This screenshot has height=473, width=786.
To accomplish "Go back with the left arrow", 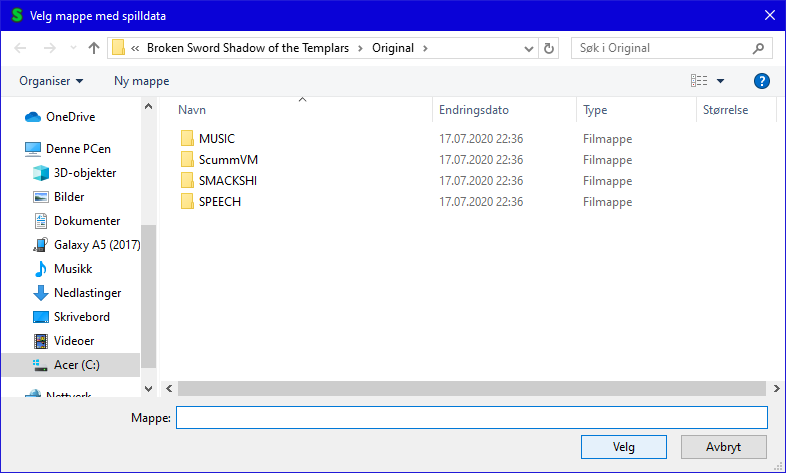I will pos(20,48).
